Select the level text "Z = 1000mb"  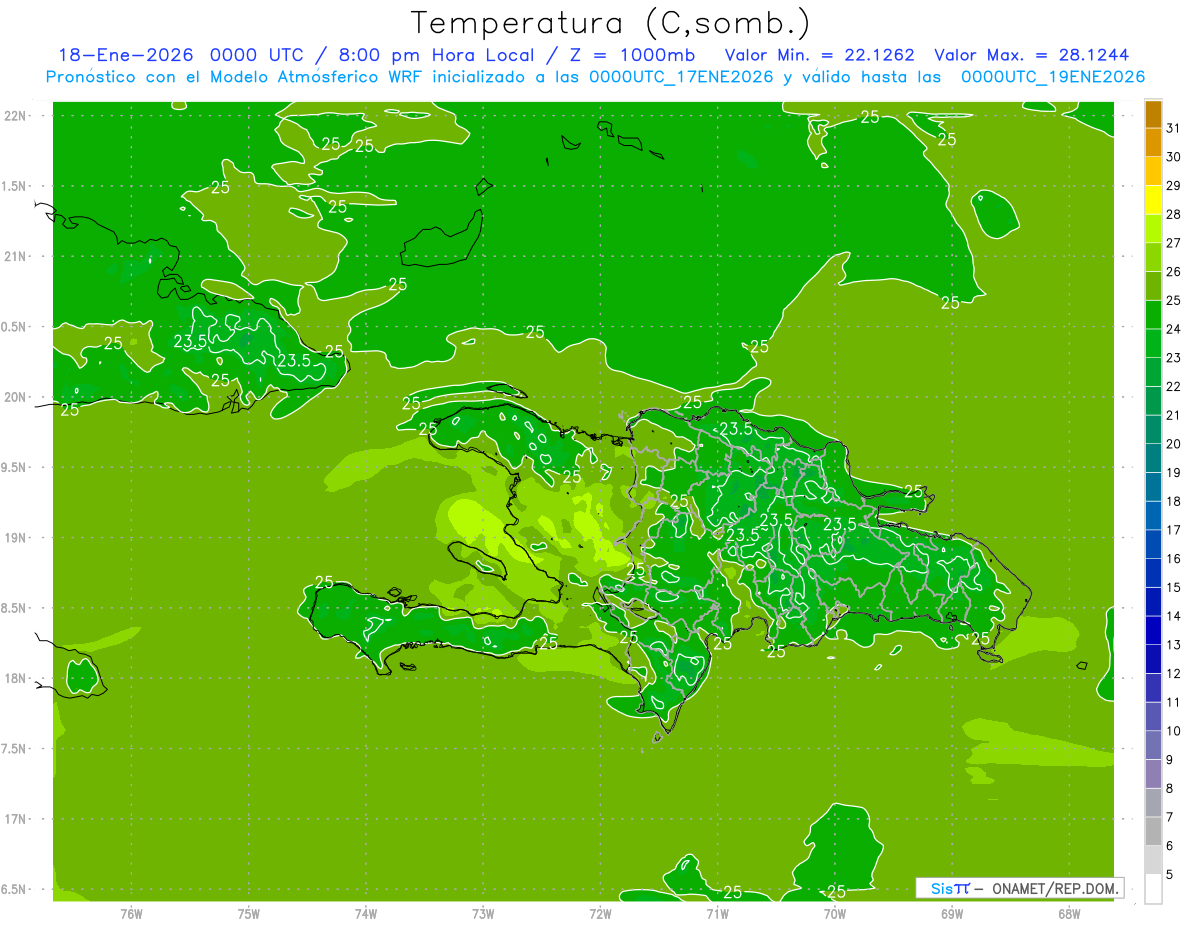coord(633,55)
